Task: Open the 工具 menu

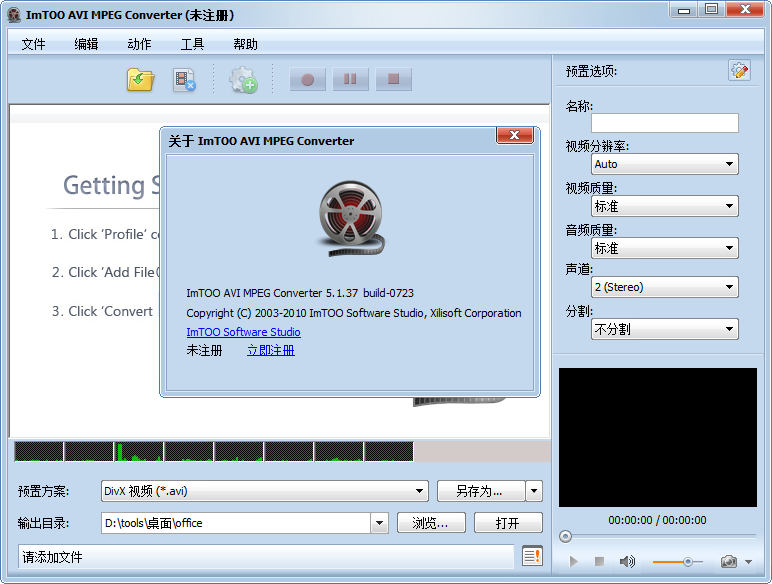Action: [x=192, y=44]
